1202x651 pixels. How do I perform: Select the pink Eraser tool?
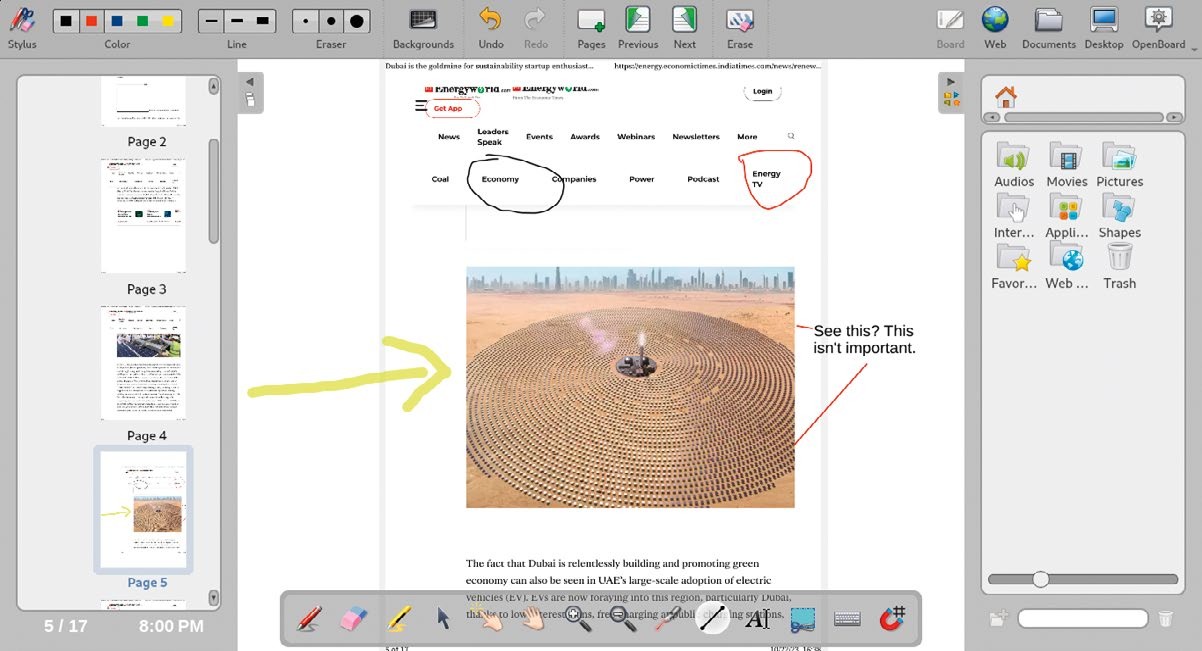tap(354, 618)
